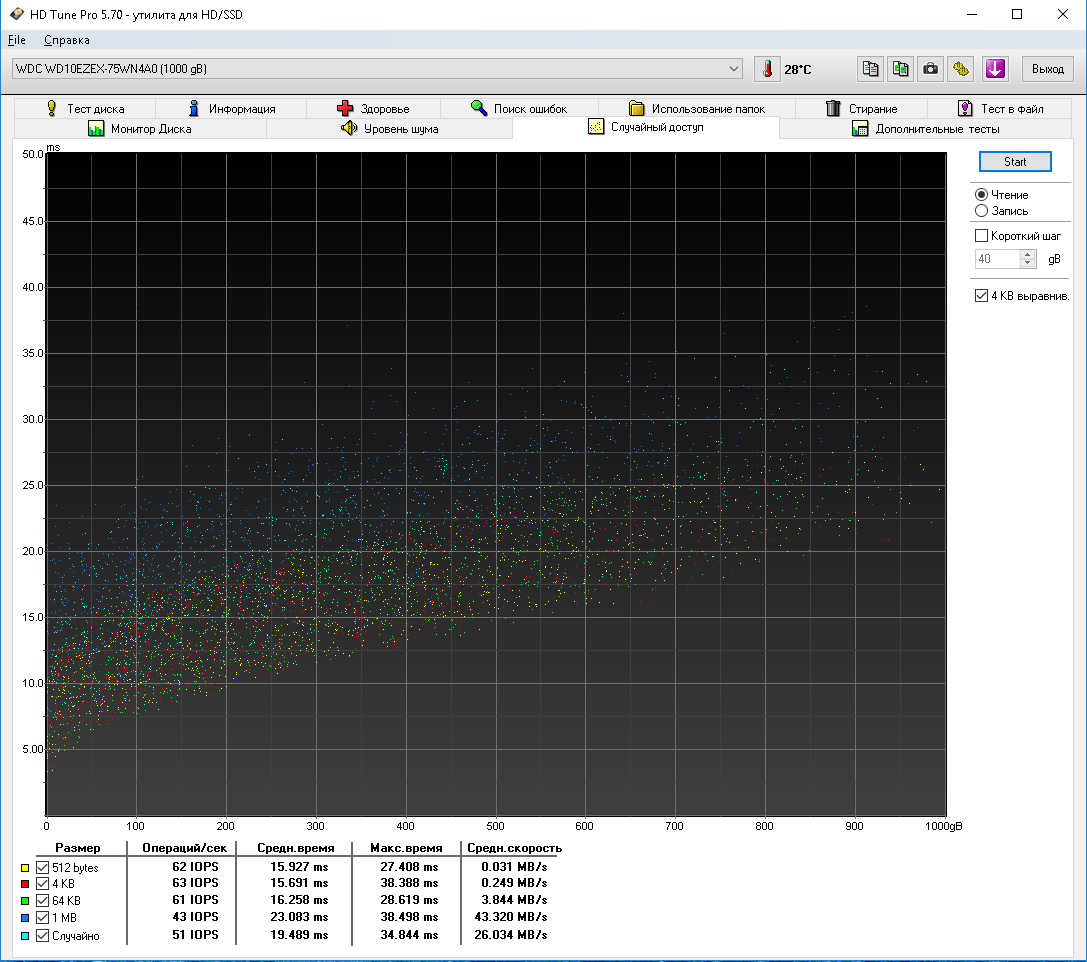Click the Операций/сек column header
The image size is (1087, 962).
[x=184, y=848]
